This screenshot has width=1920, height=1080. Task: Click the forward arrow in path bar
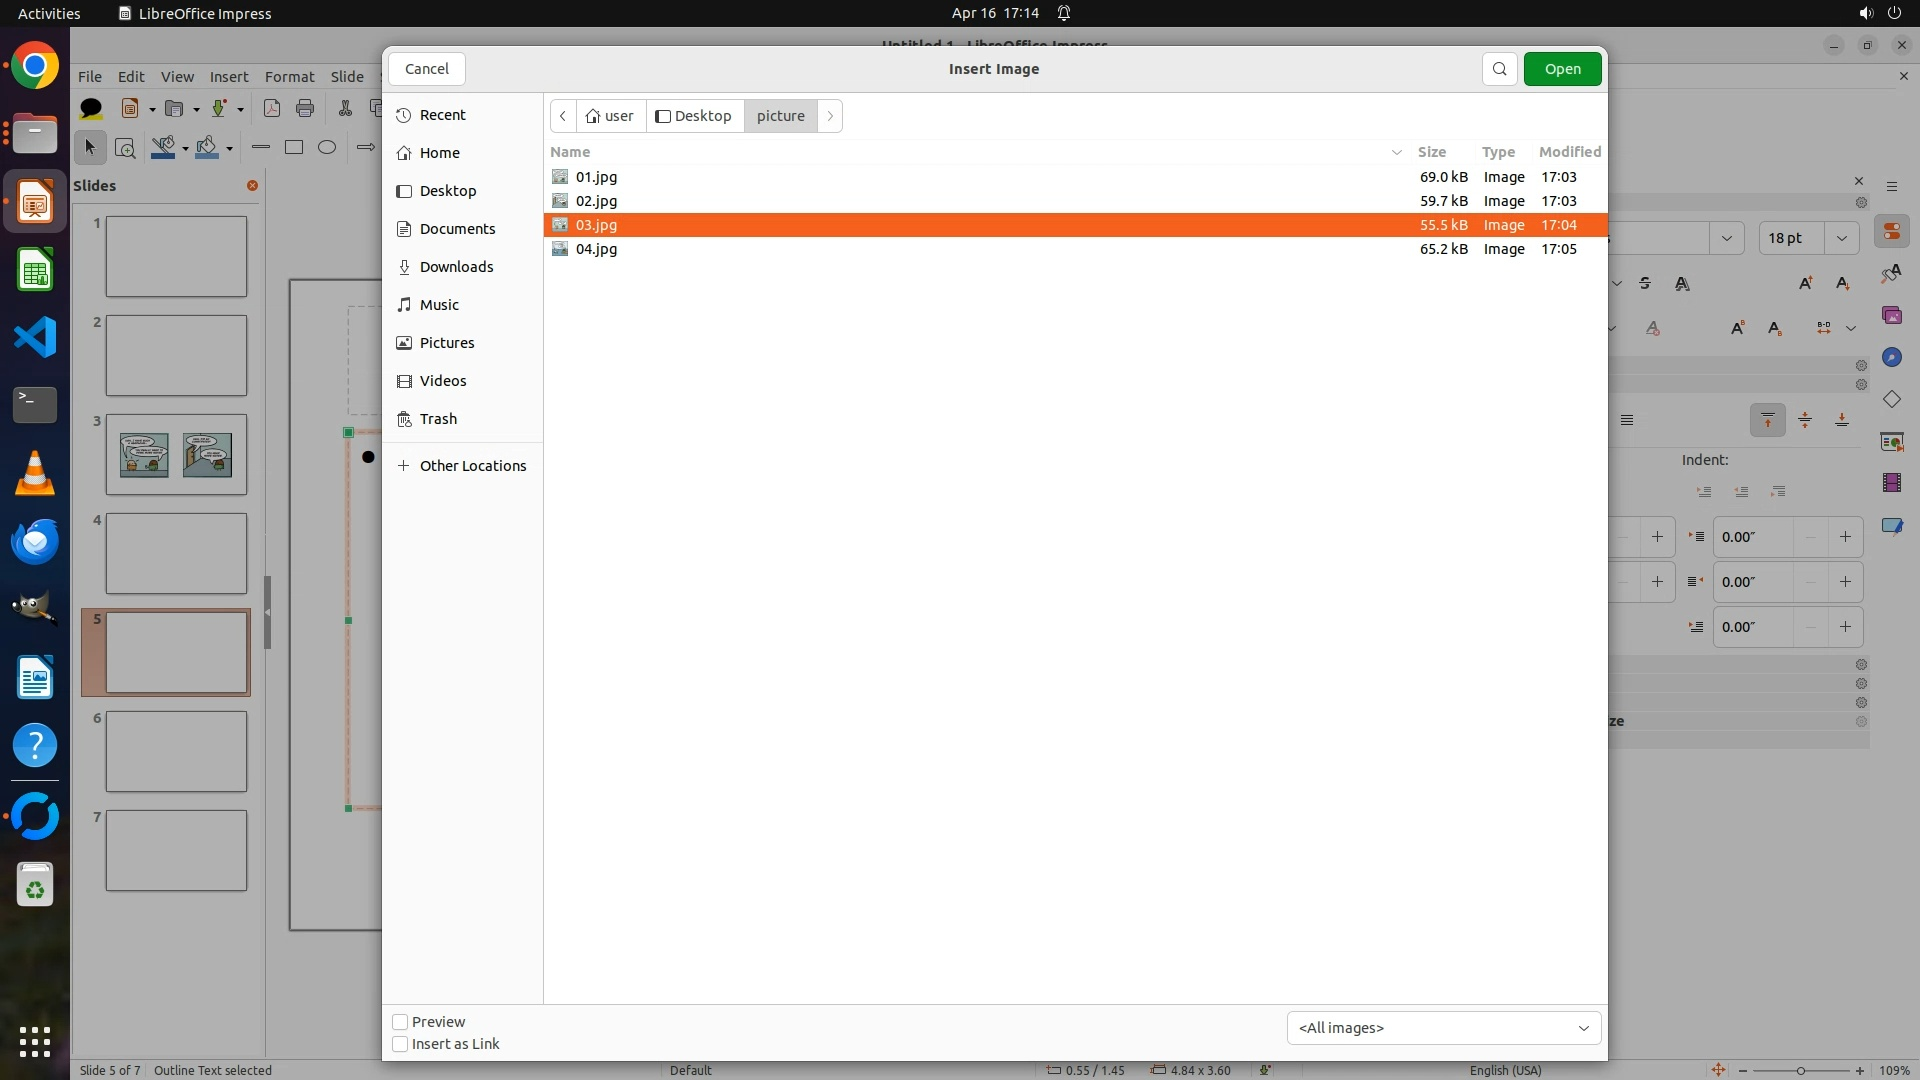830,116
